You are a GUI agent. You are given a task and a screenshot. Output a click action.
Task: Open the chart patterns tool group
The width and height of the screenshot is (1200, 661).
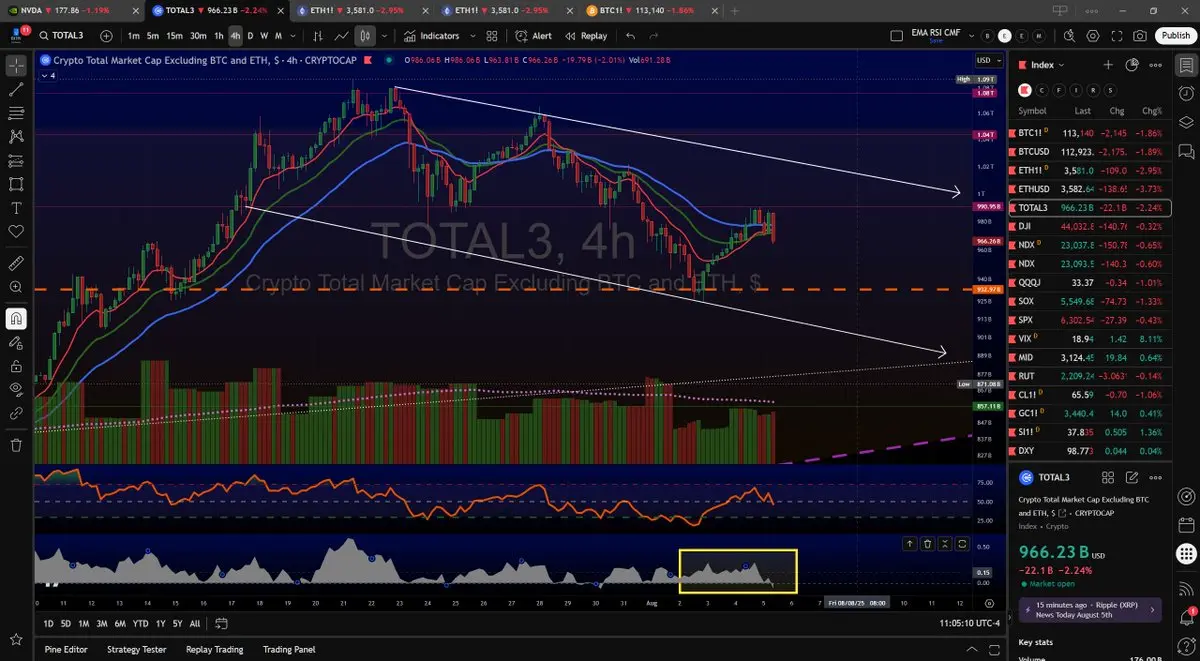(16, 136)
